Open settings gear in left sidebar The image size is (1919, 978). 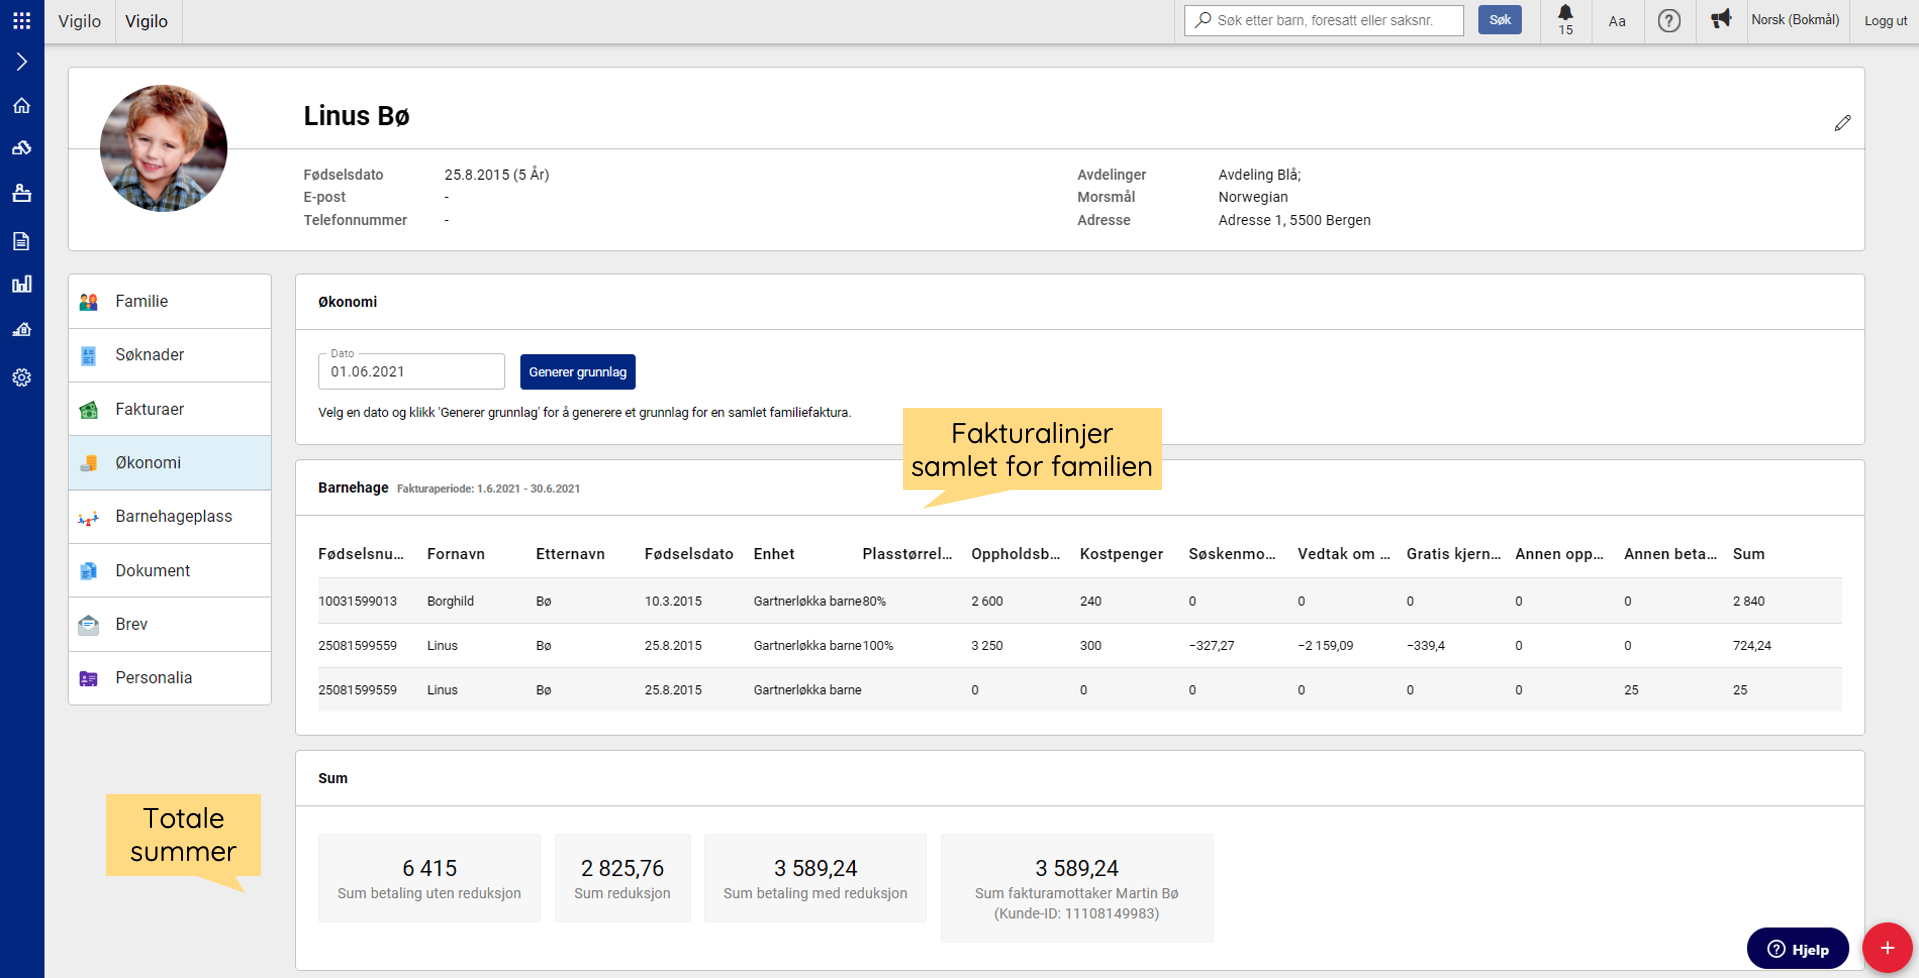coord(21,378)
